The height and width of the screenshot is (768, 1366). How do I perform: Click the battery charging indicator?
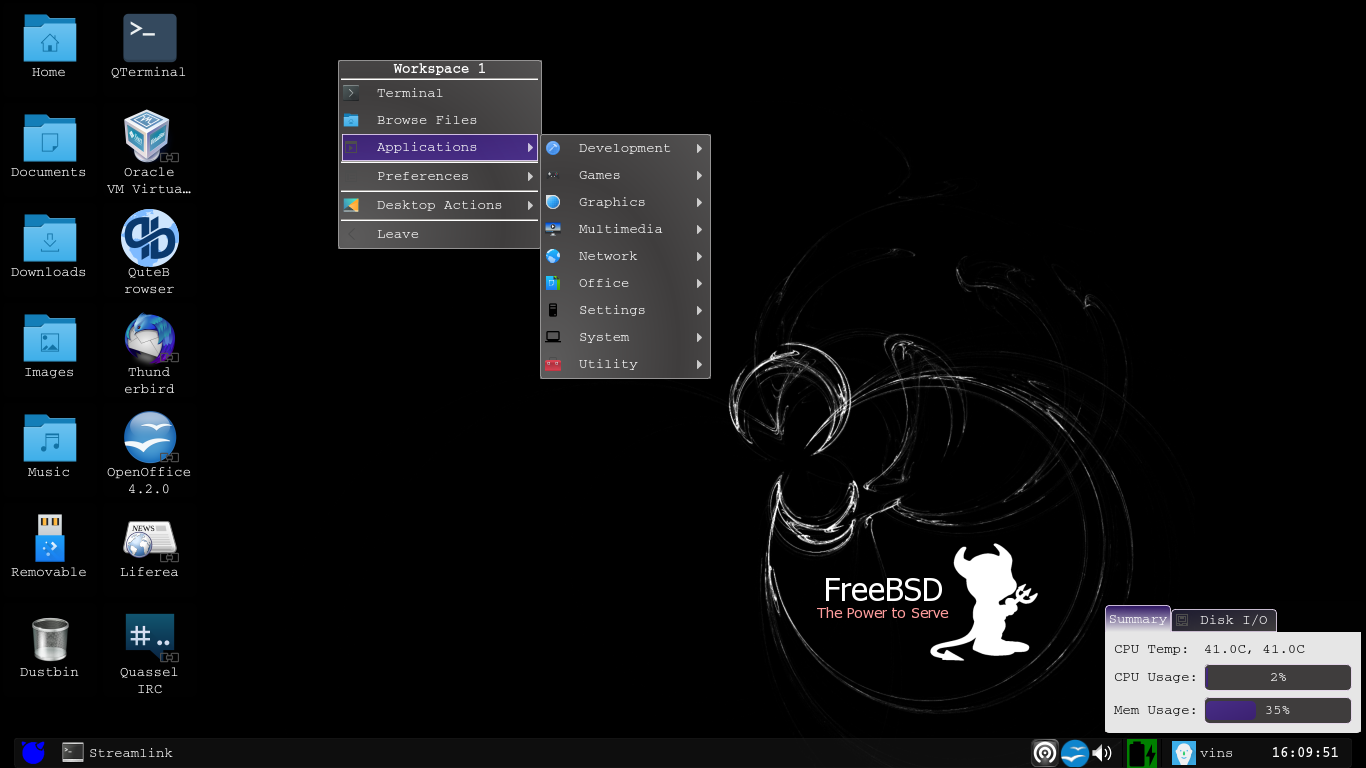click(x=1142, y=753)
